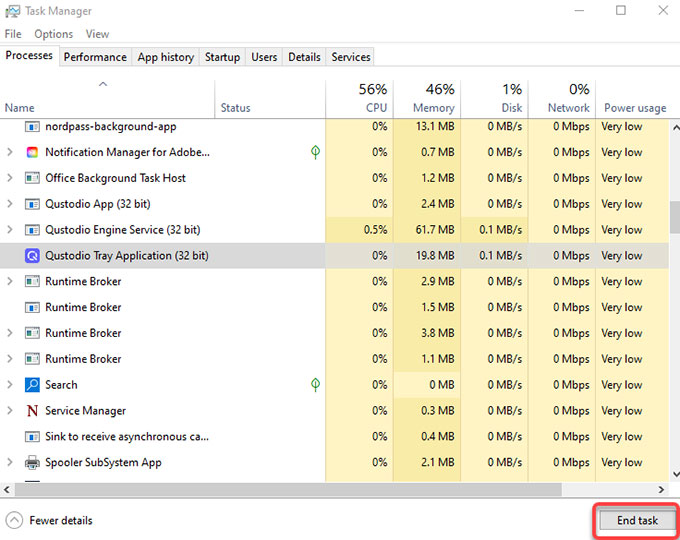This screenshot has height=540, width=680.
Task: Click the Sink to receive asynchronous icon
Action: click(32, 436)
